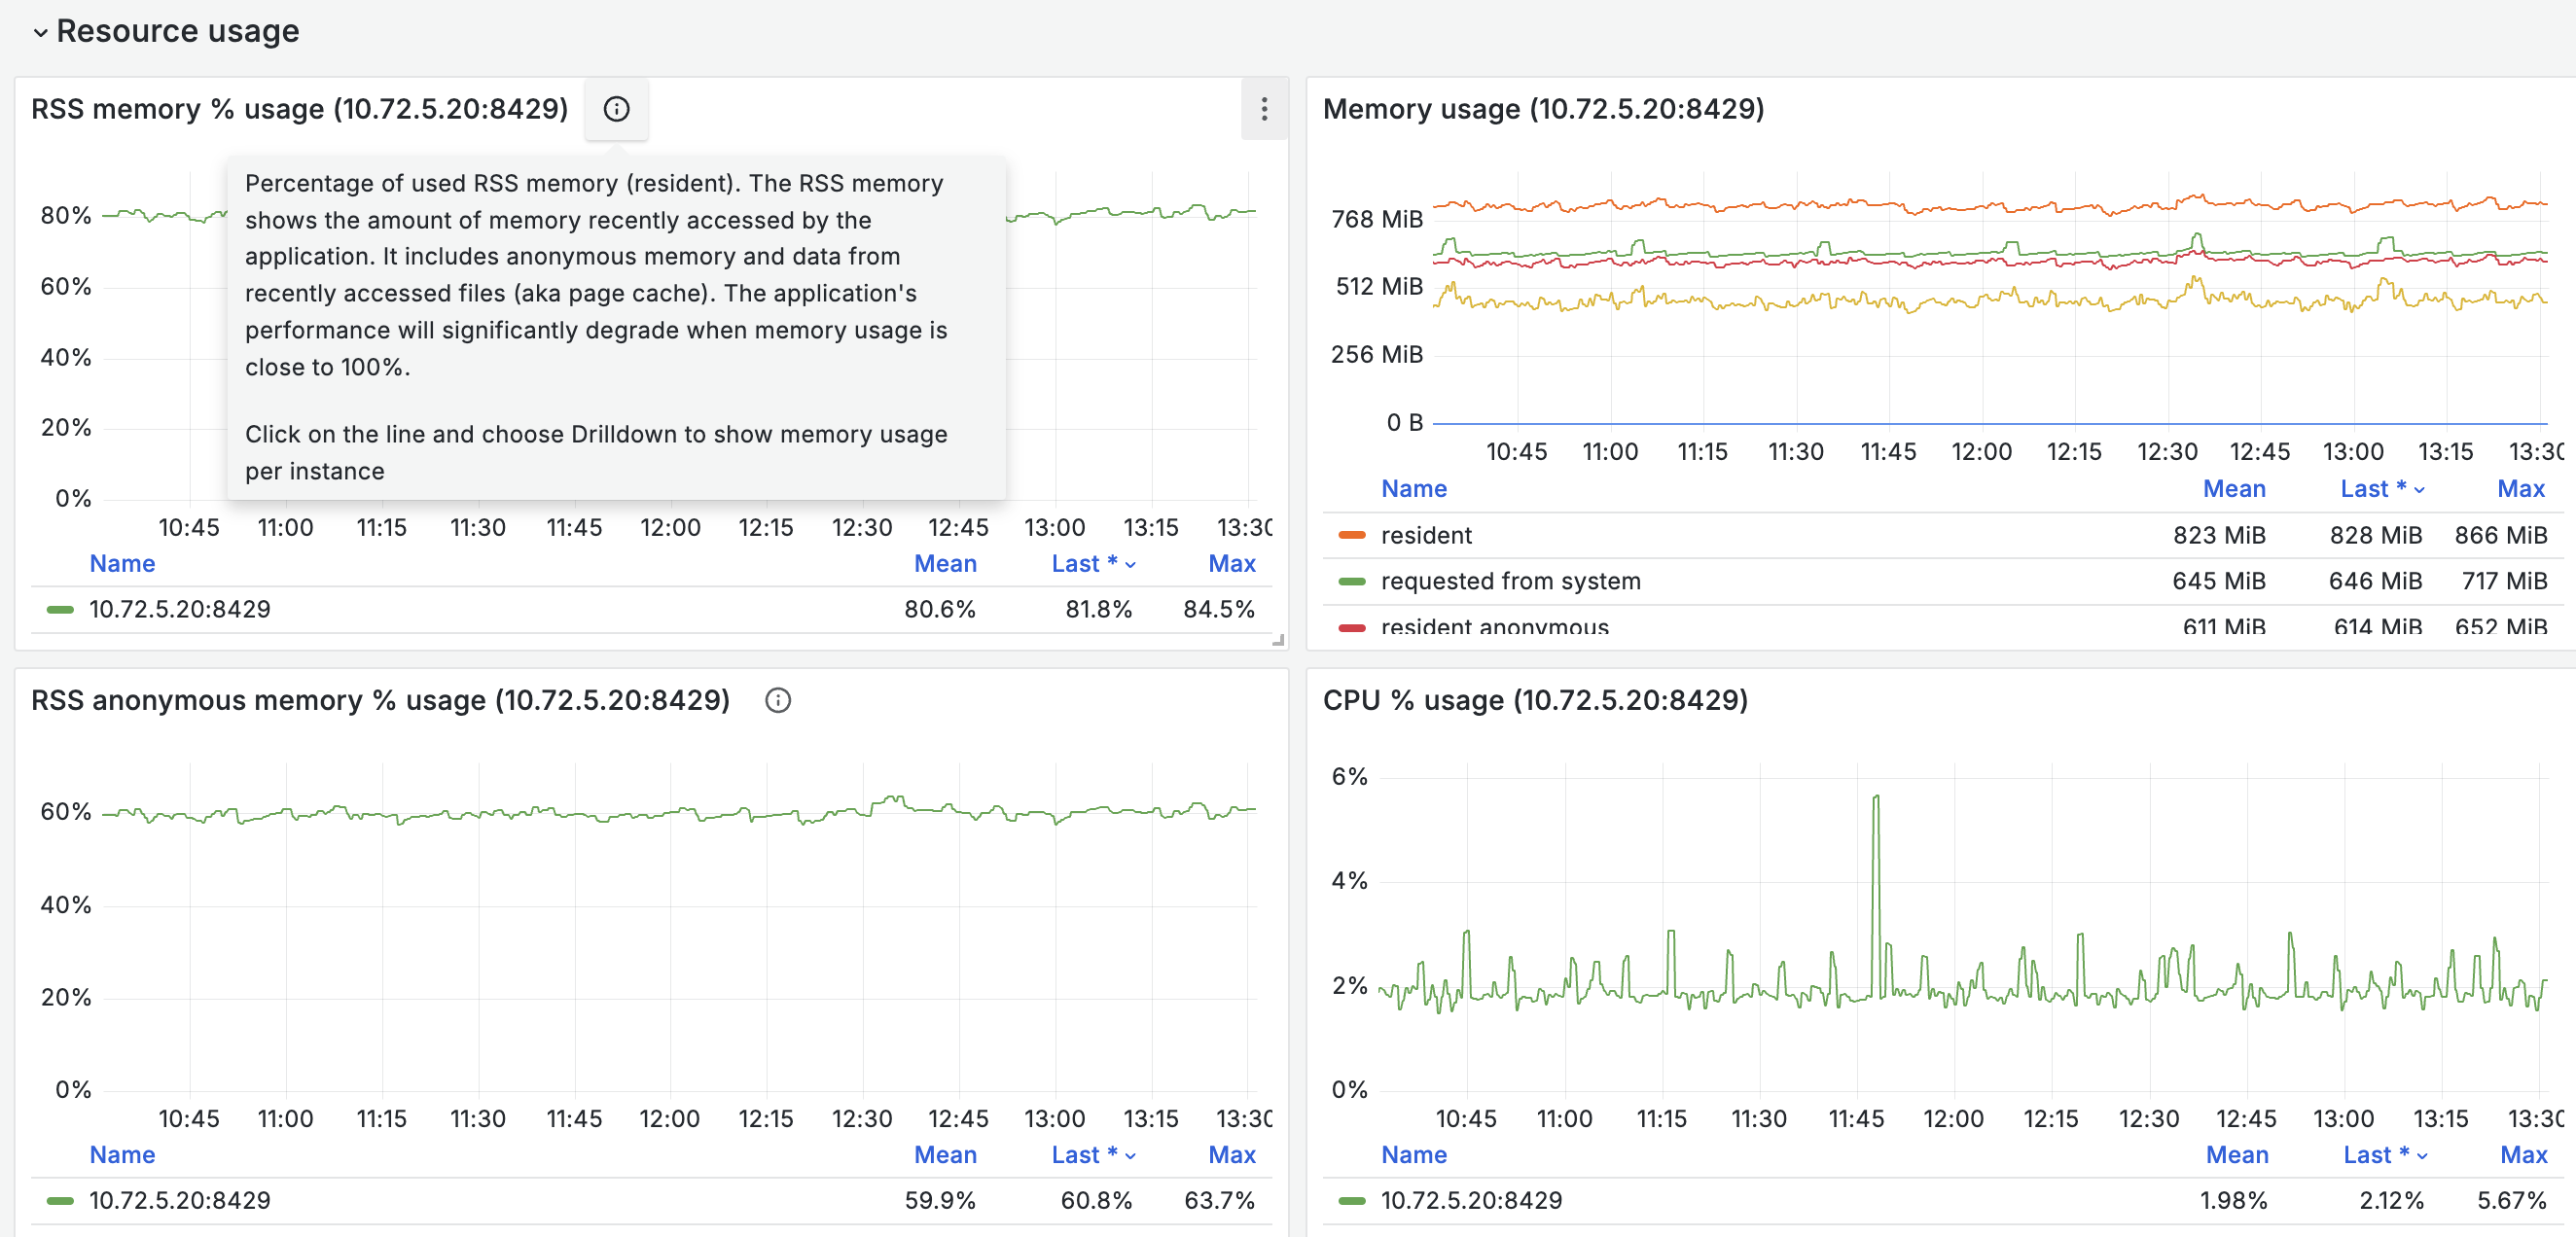Click RSS anonymous memory panel title
2576x1237 pixels.
[x=380, y=700]
